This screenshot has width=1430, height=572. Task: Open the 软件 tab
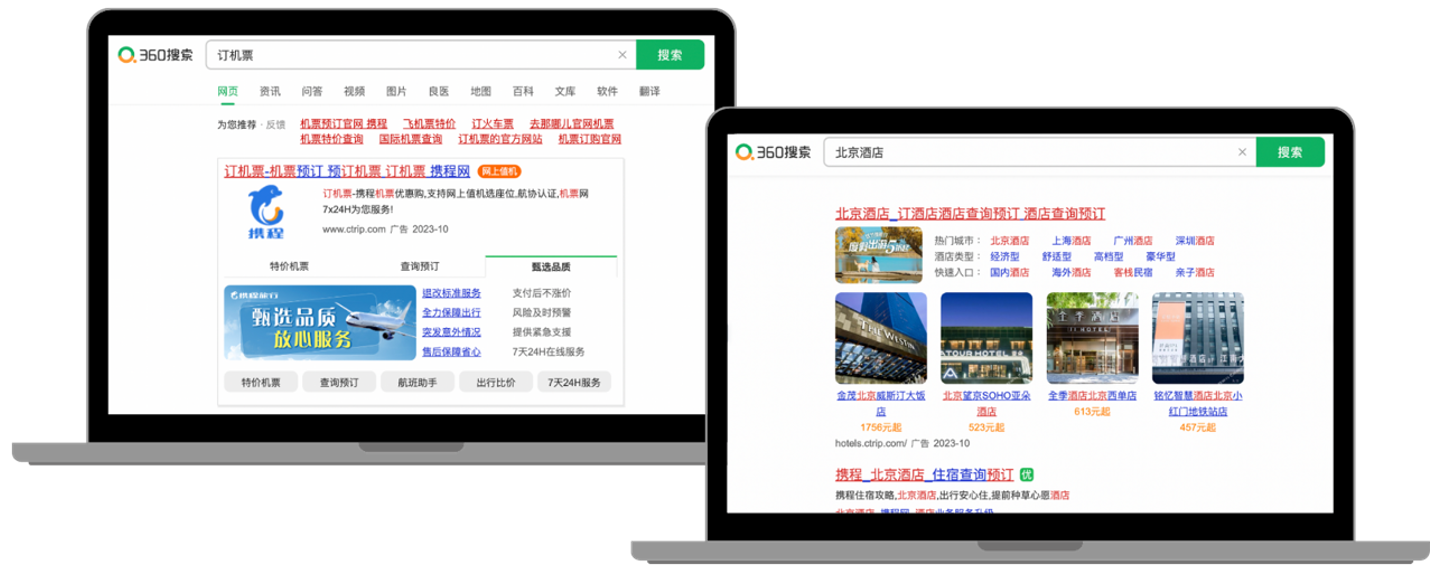tap(607, 91)
